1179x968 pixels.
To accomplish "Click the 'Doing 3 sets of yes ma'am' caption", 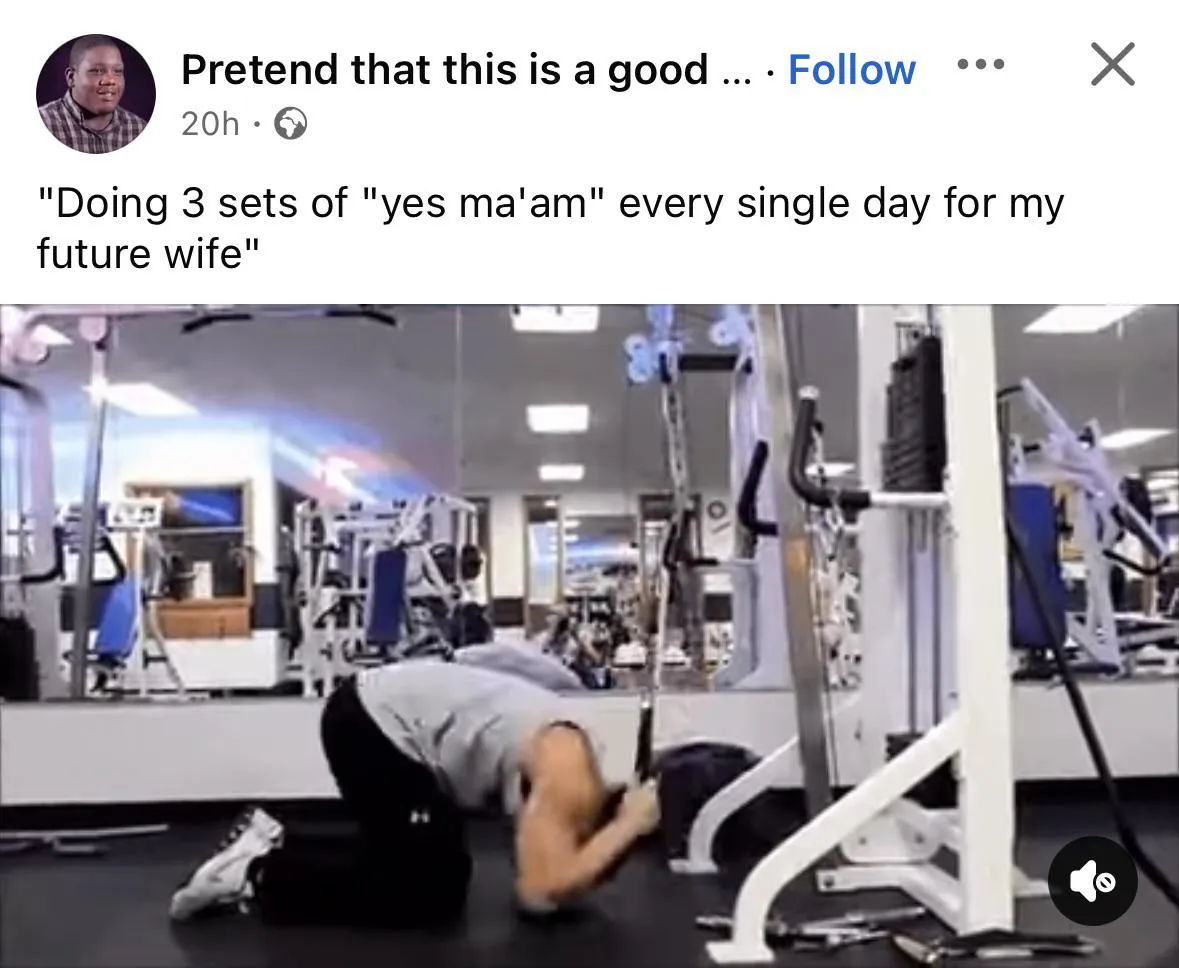I will pos(550,227).
